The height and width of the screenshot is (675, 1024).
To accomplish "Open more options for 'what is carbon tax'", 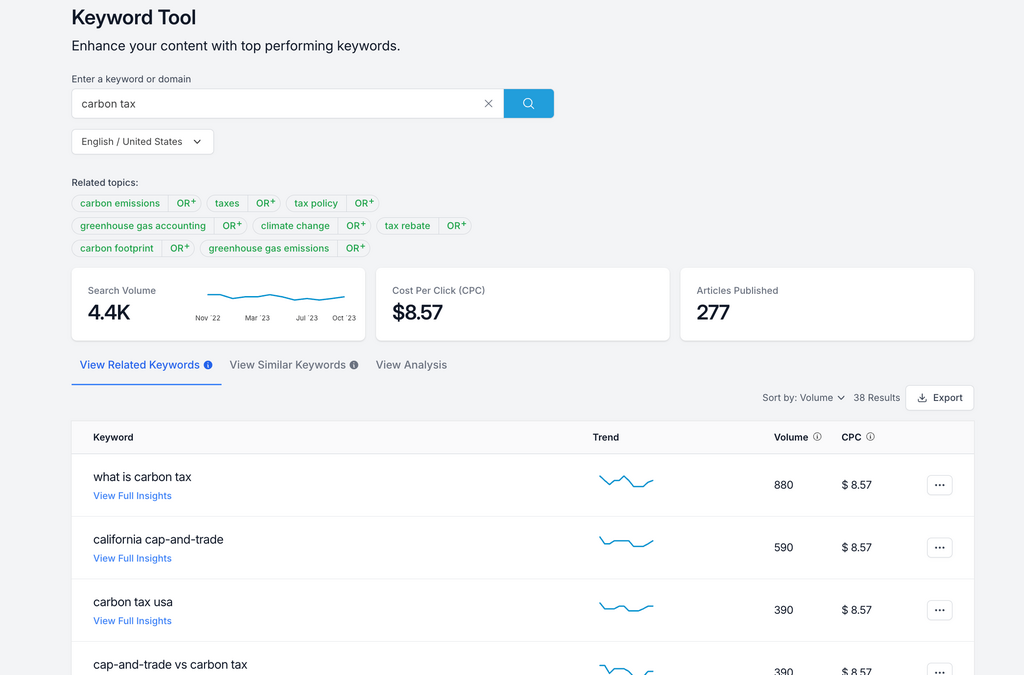I will pyautogui.click(x=939, y=485).
